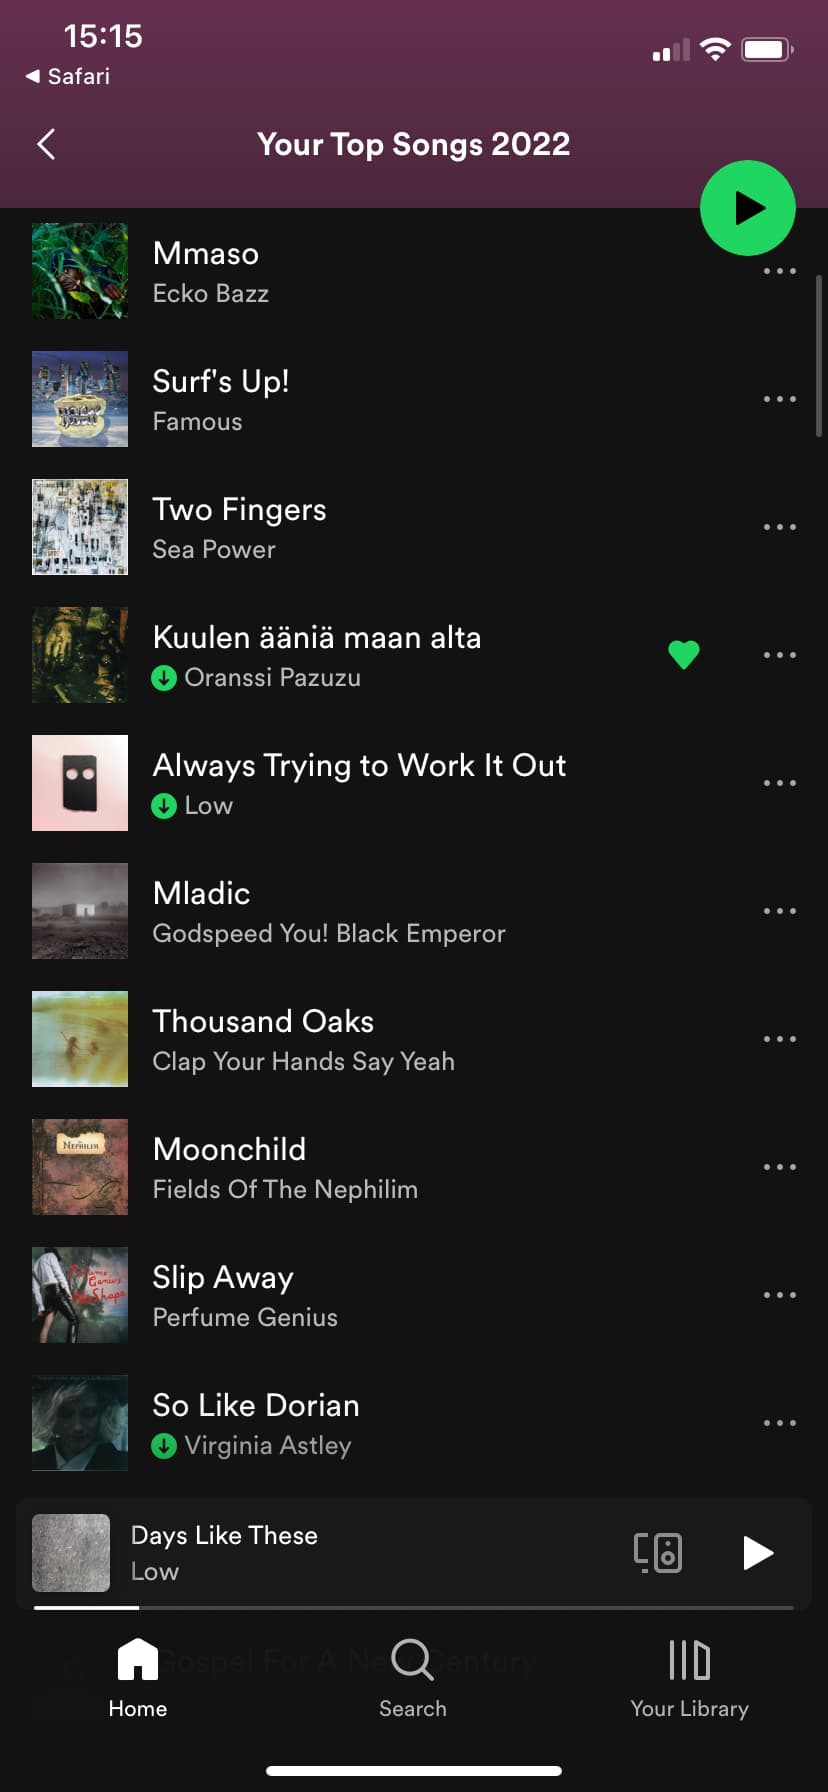
Task: Tap the green play button for the playlist
Action: point(748,208)
